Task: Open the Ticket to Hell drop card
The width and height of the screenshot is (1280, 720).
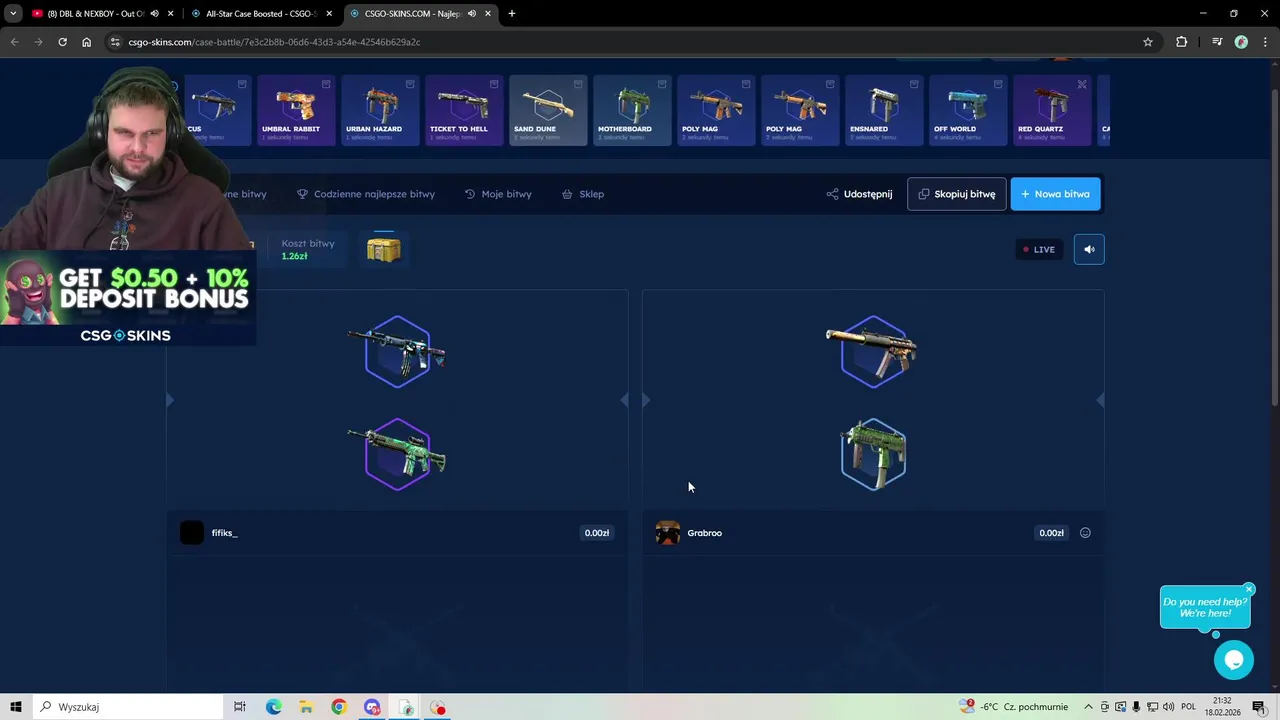Action: 464,110
